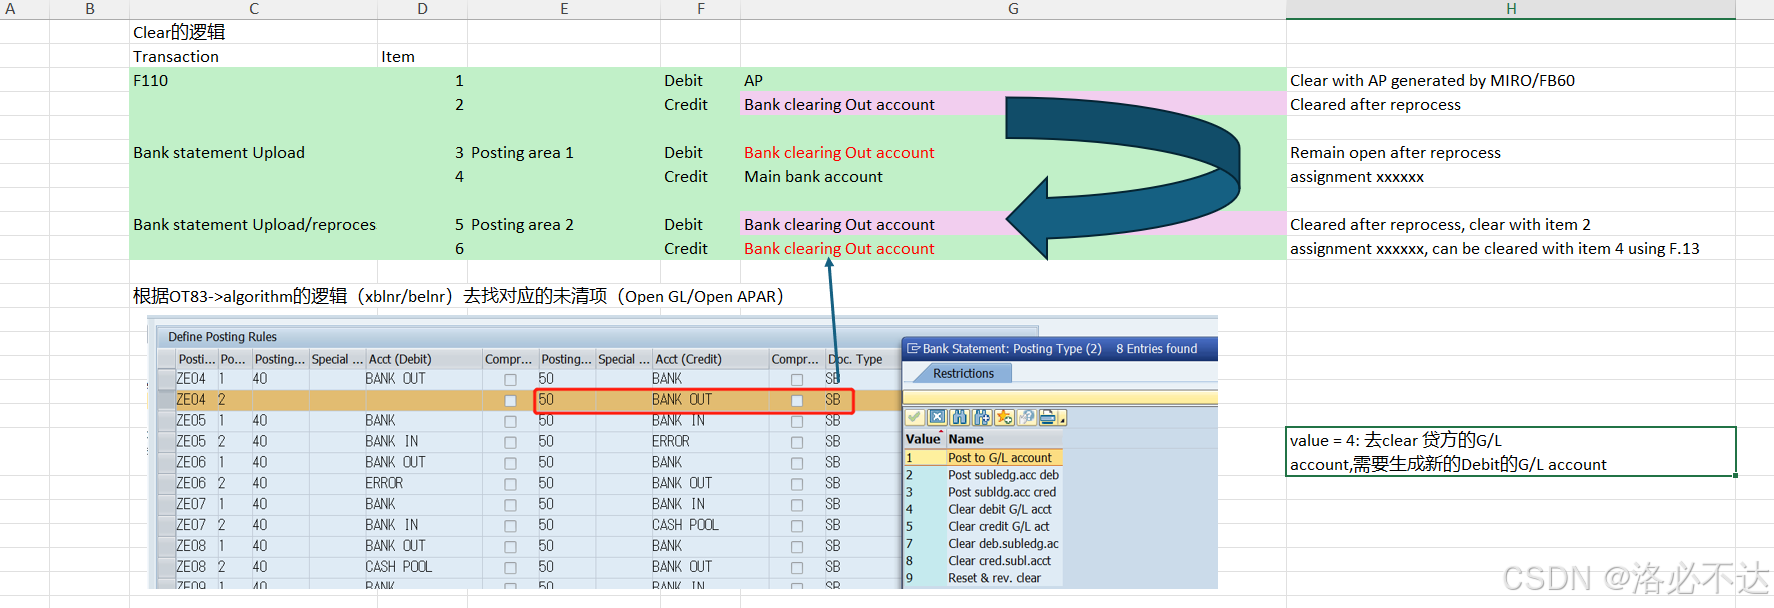Click the Acct (Debit) column header

(x=423, y=359)
